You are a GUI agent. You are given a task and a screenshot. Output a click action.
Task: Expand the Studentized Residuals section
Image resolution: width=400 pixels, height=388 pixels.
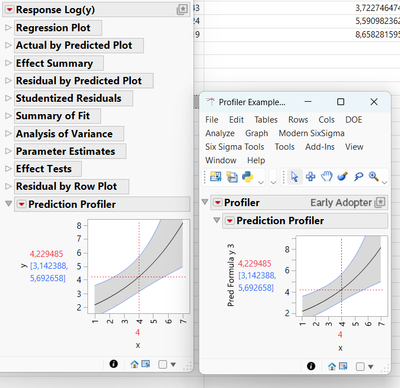tap(8, 98)
